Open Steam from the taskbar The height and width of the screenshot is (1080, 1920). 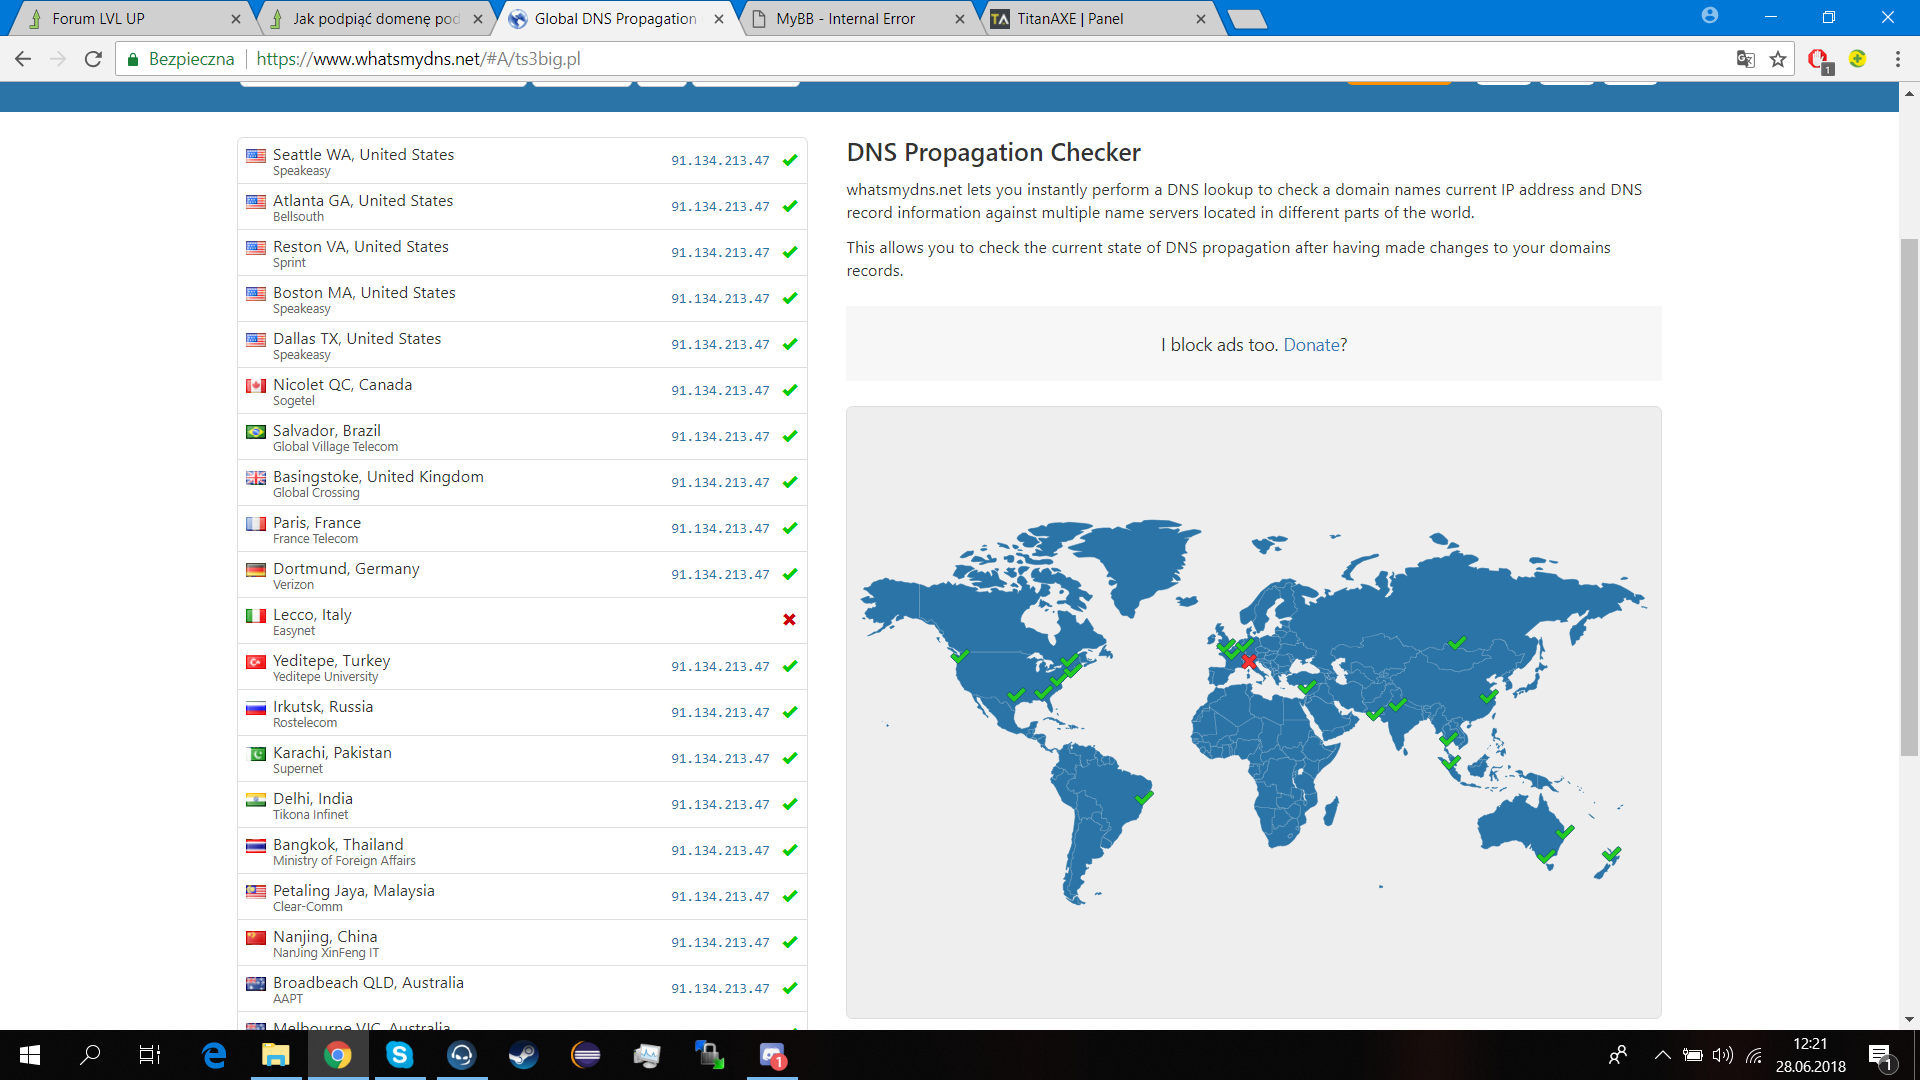click(523, 1055)
